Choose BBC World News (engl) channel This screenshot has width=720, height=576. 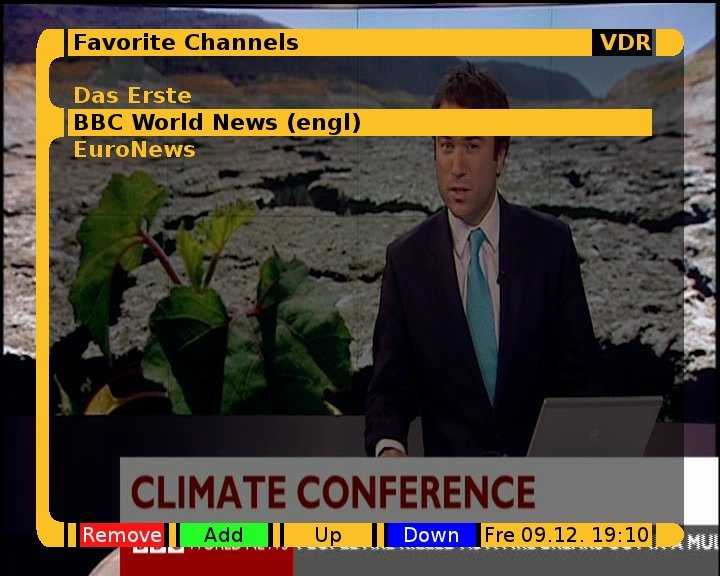click(x=216, y=123)
